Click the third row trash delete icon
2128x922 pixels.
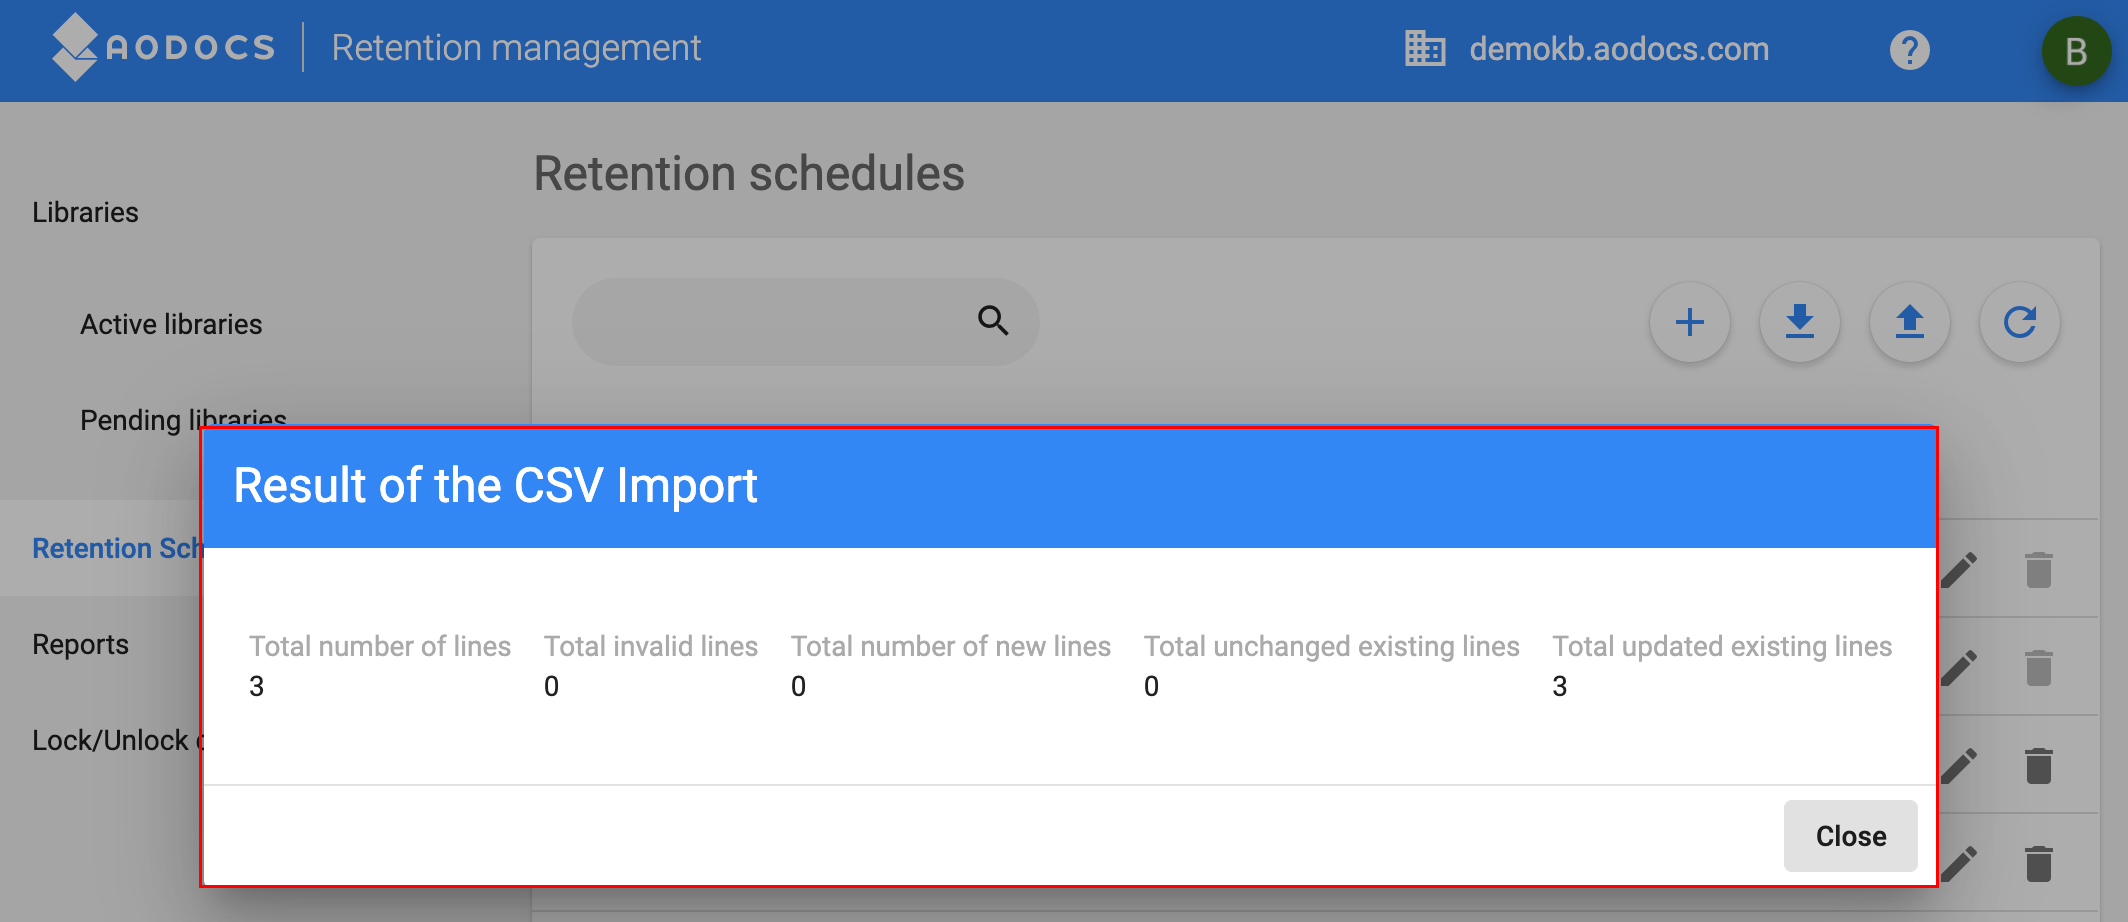click(x=2038, y=766)
